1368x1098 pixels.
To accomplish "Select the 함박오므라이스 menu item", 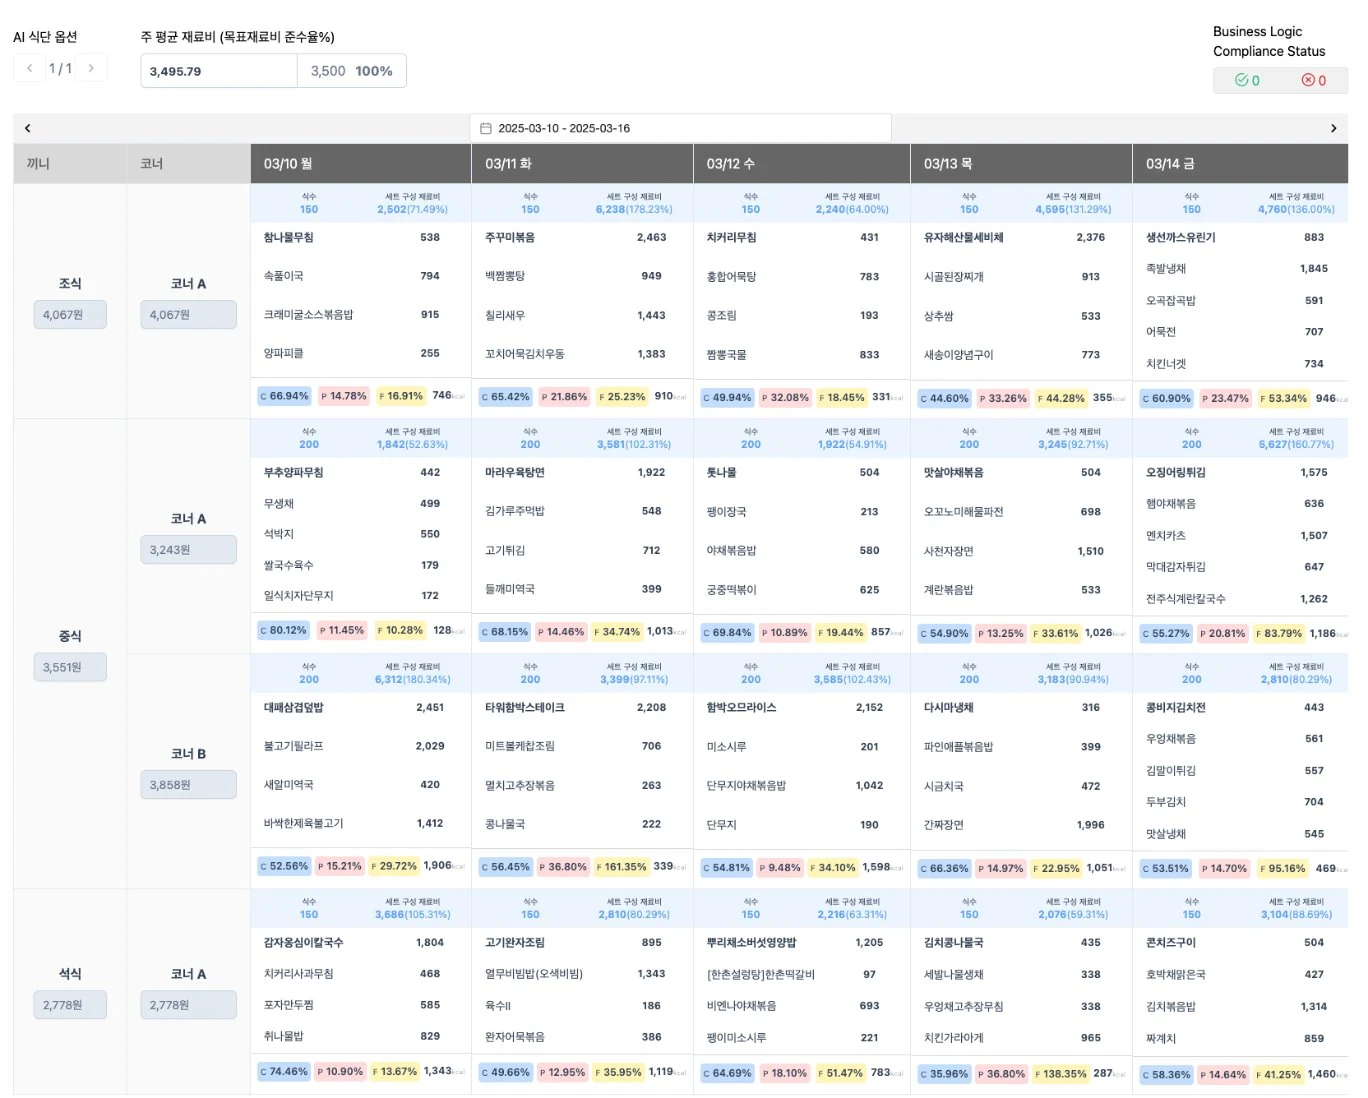I will pos(741,707).
